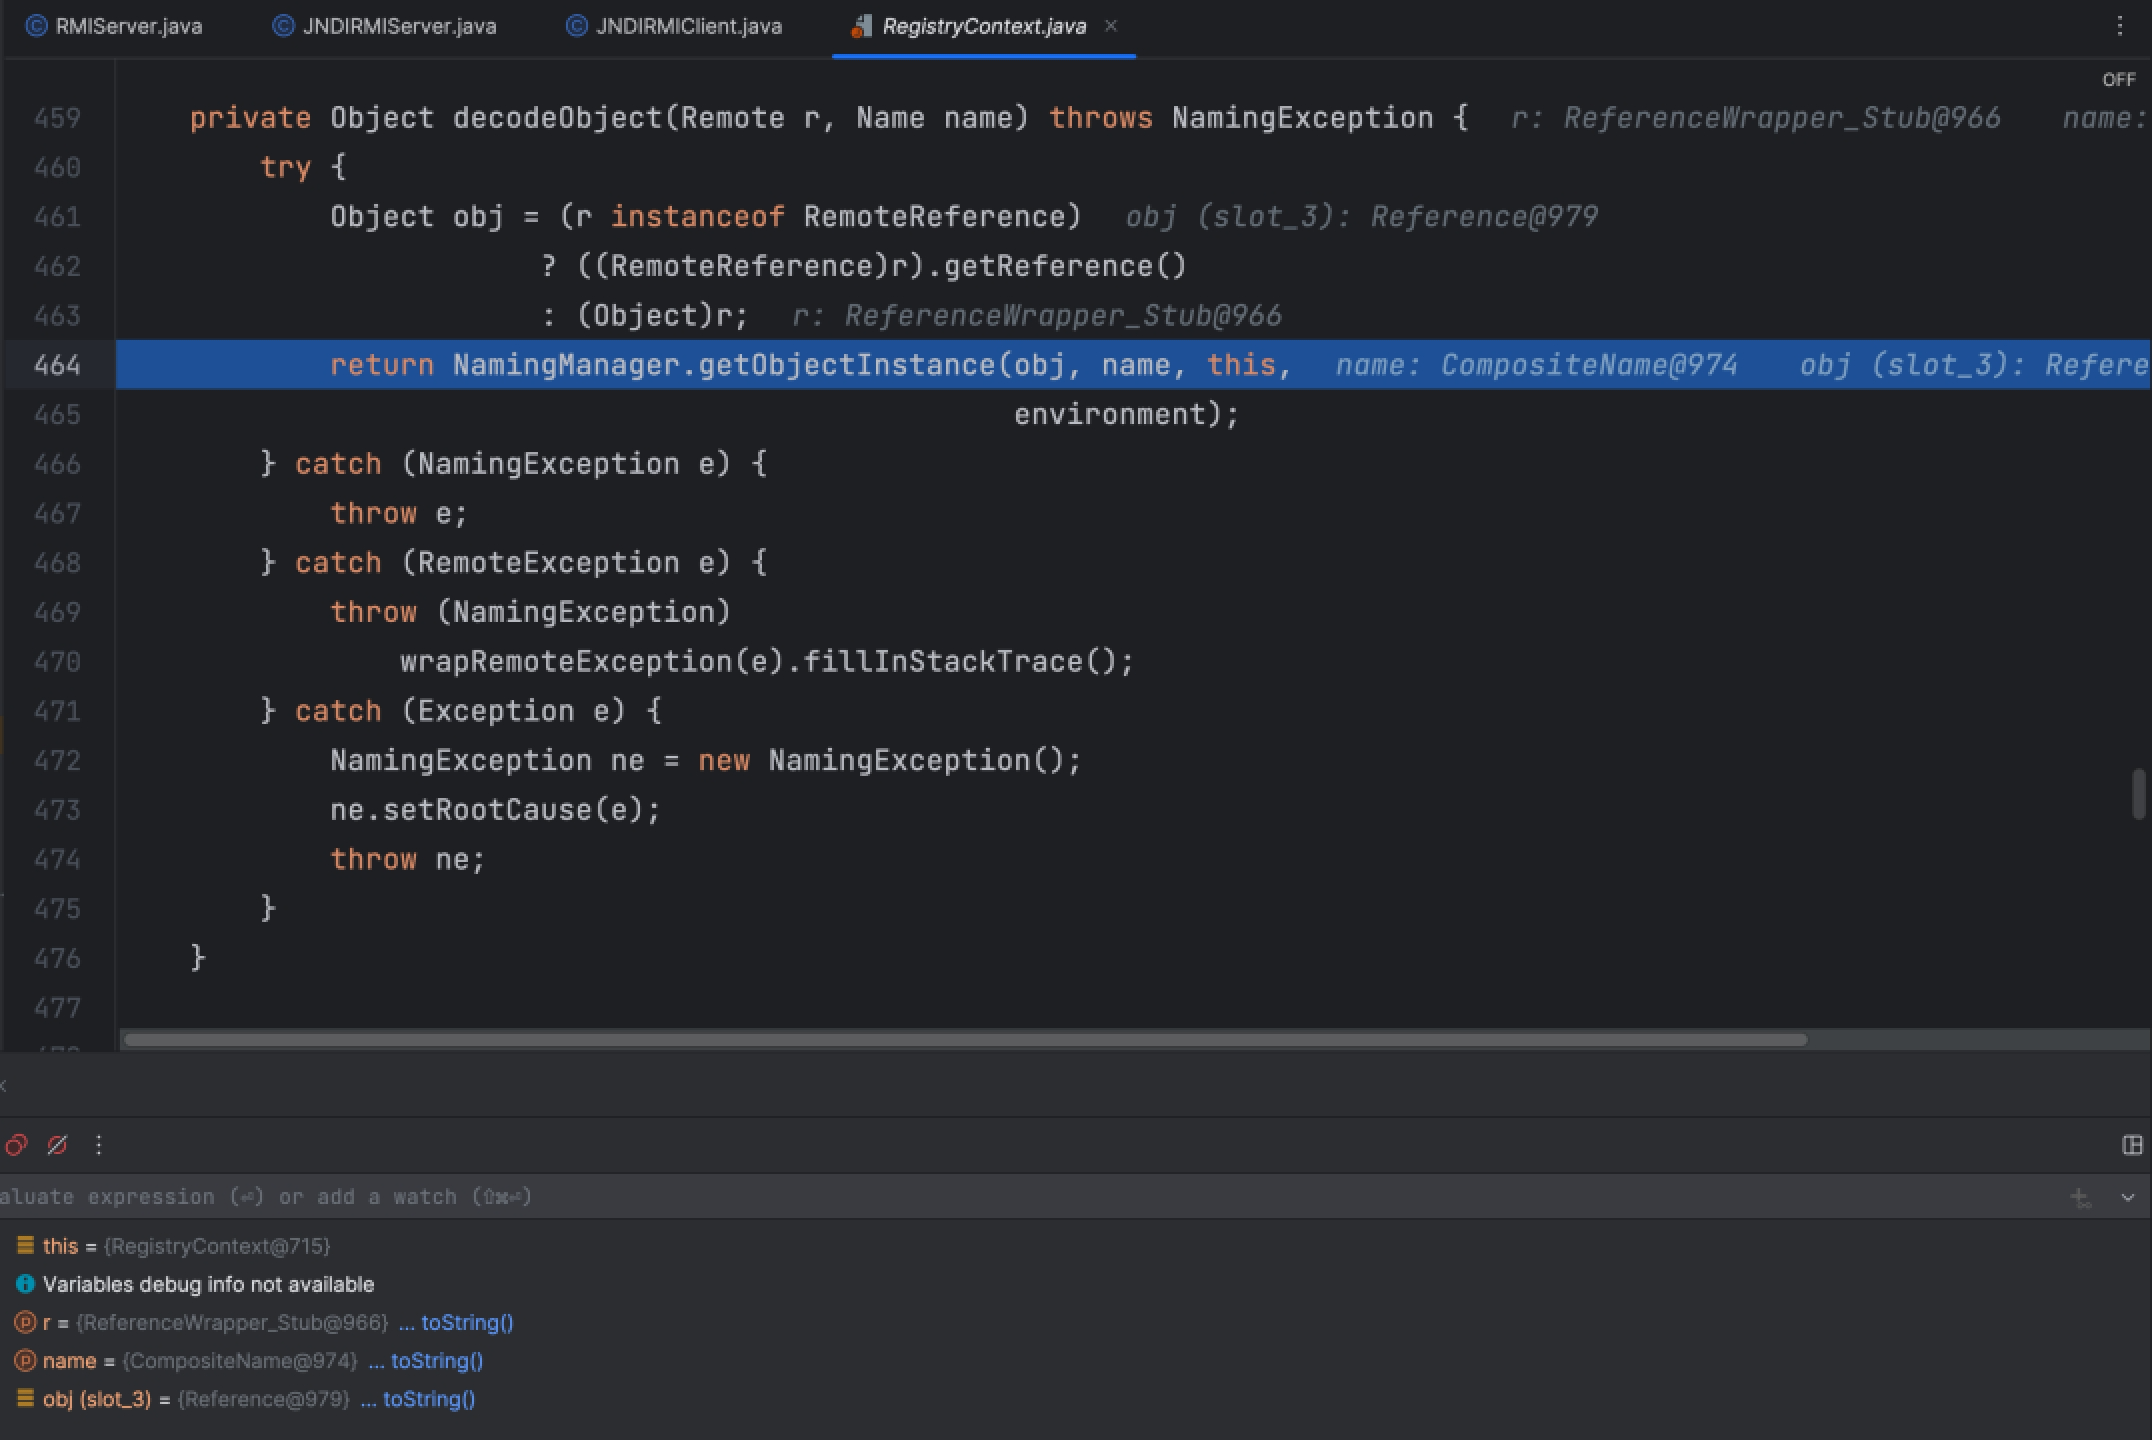Open the editor tabs more options menu
2152x1440 pixels.
tap(2120, 26)
